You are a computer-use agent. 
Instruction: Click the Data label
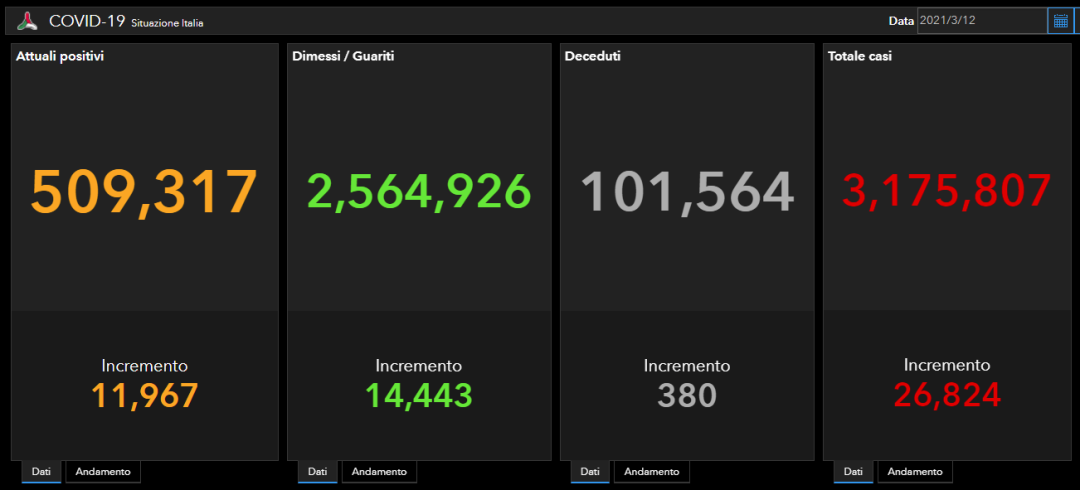(901, 21)
